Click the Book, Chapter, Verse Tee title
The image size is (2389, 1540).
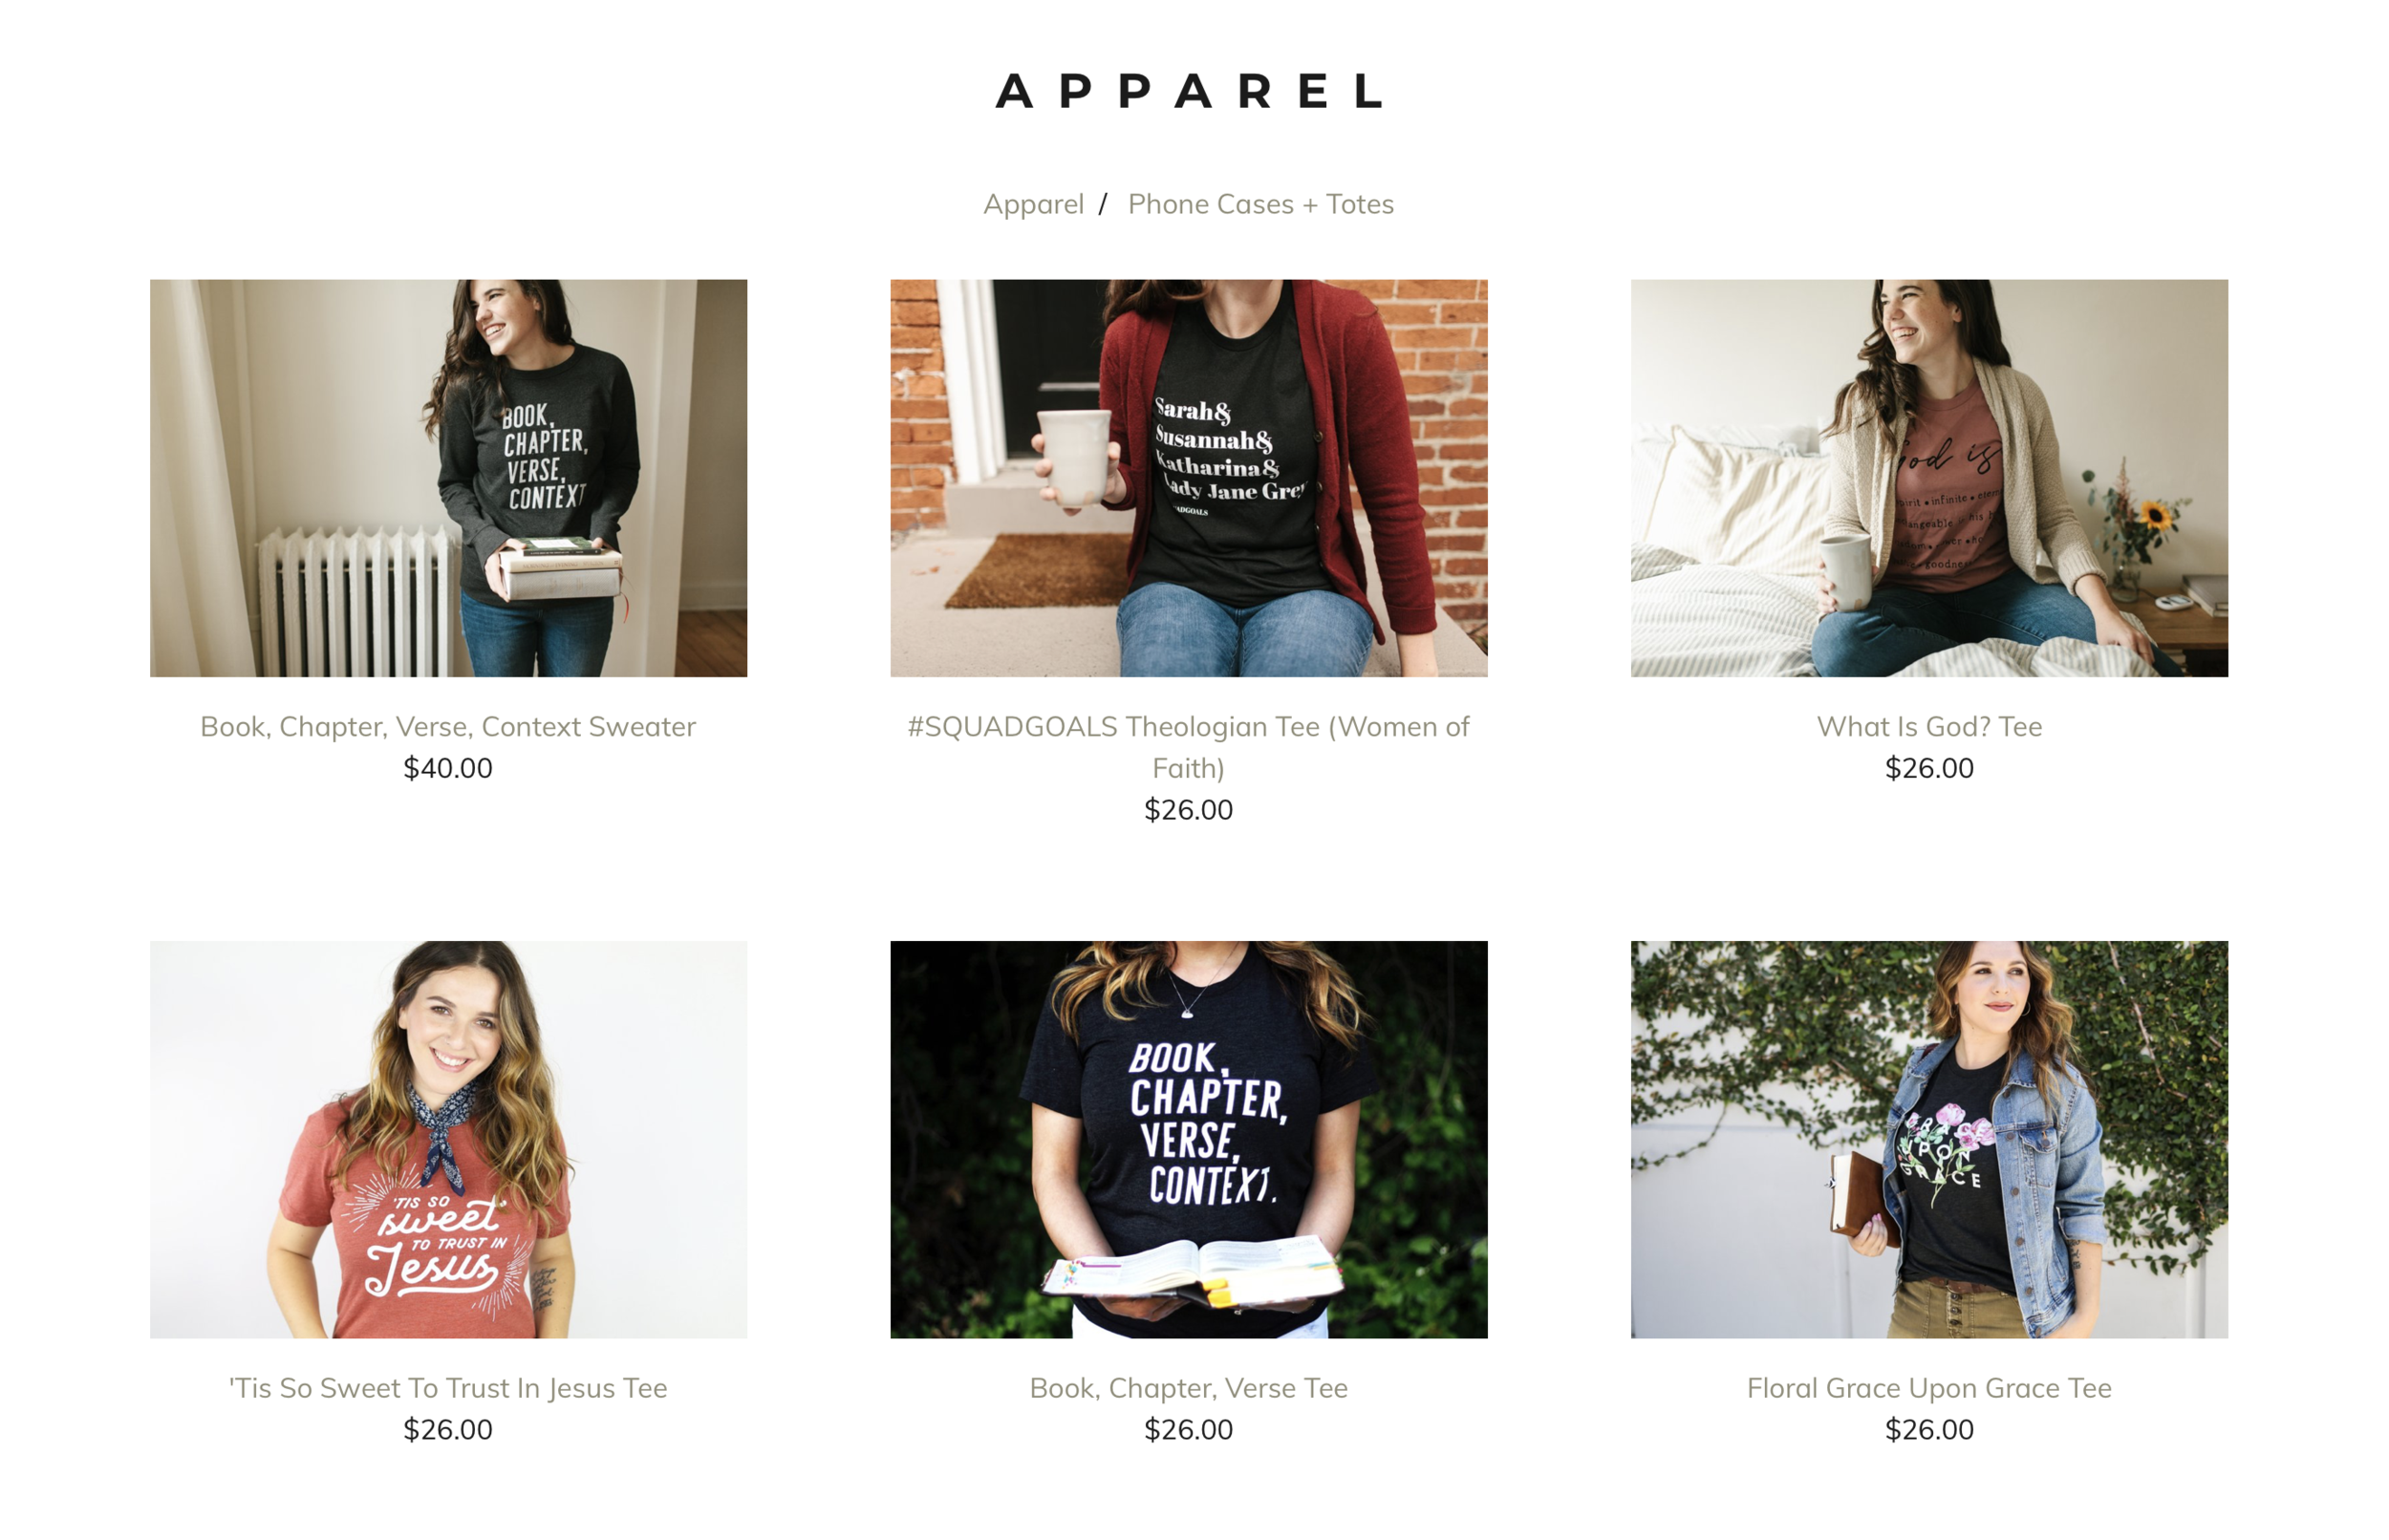tap(1188, 1388)
